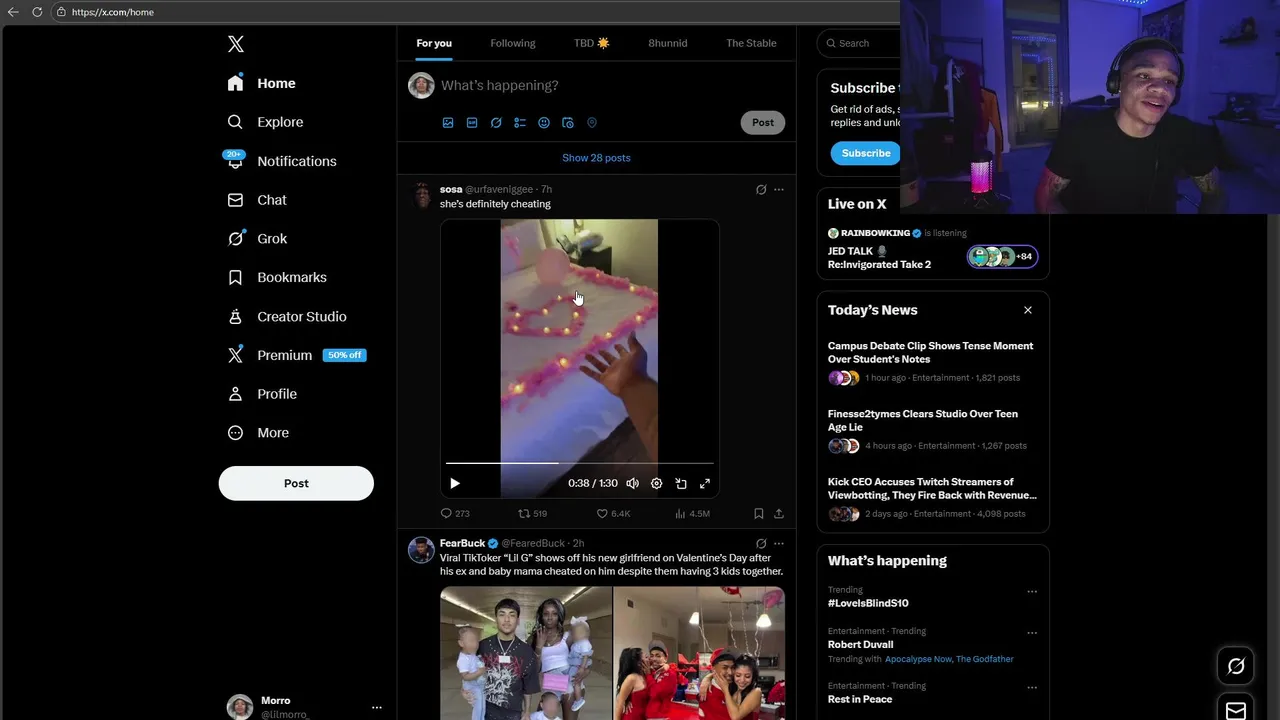Viewport: 1280px width, 720px height.
Task: Click the large sidebar Post button
Action: coord(296,483)
